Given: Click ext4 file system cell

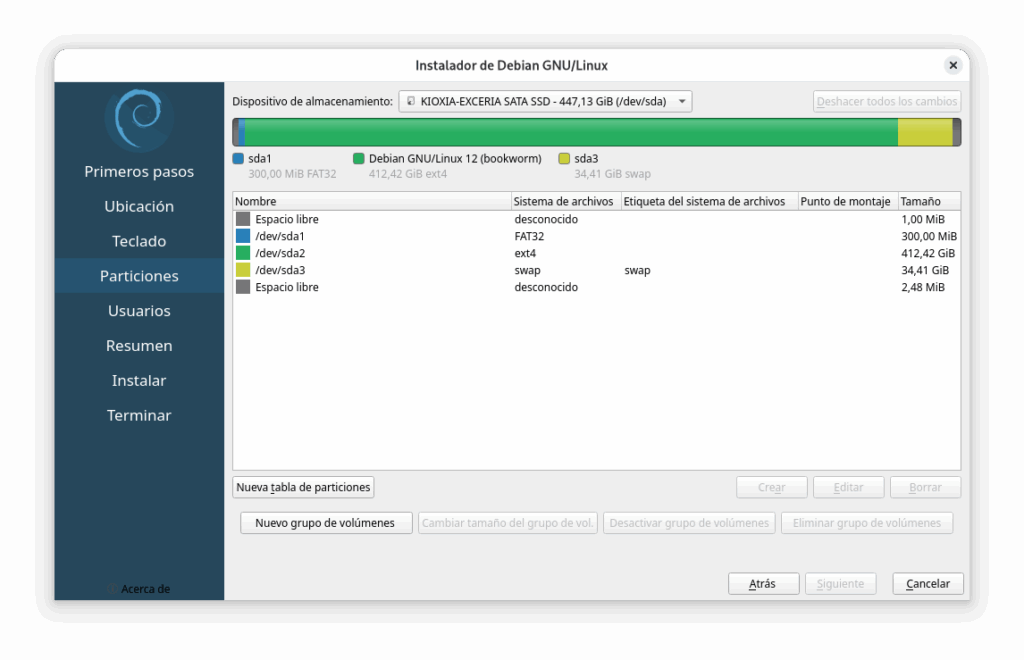Looking at the screenshot, I should click(x=525, y=253).
